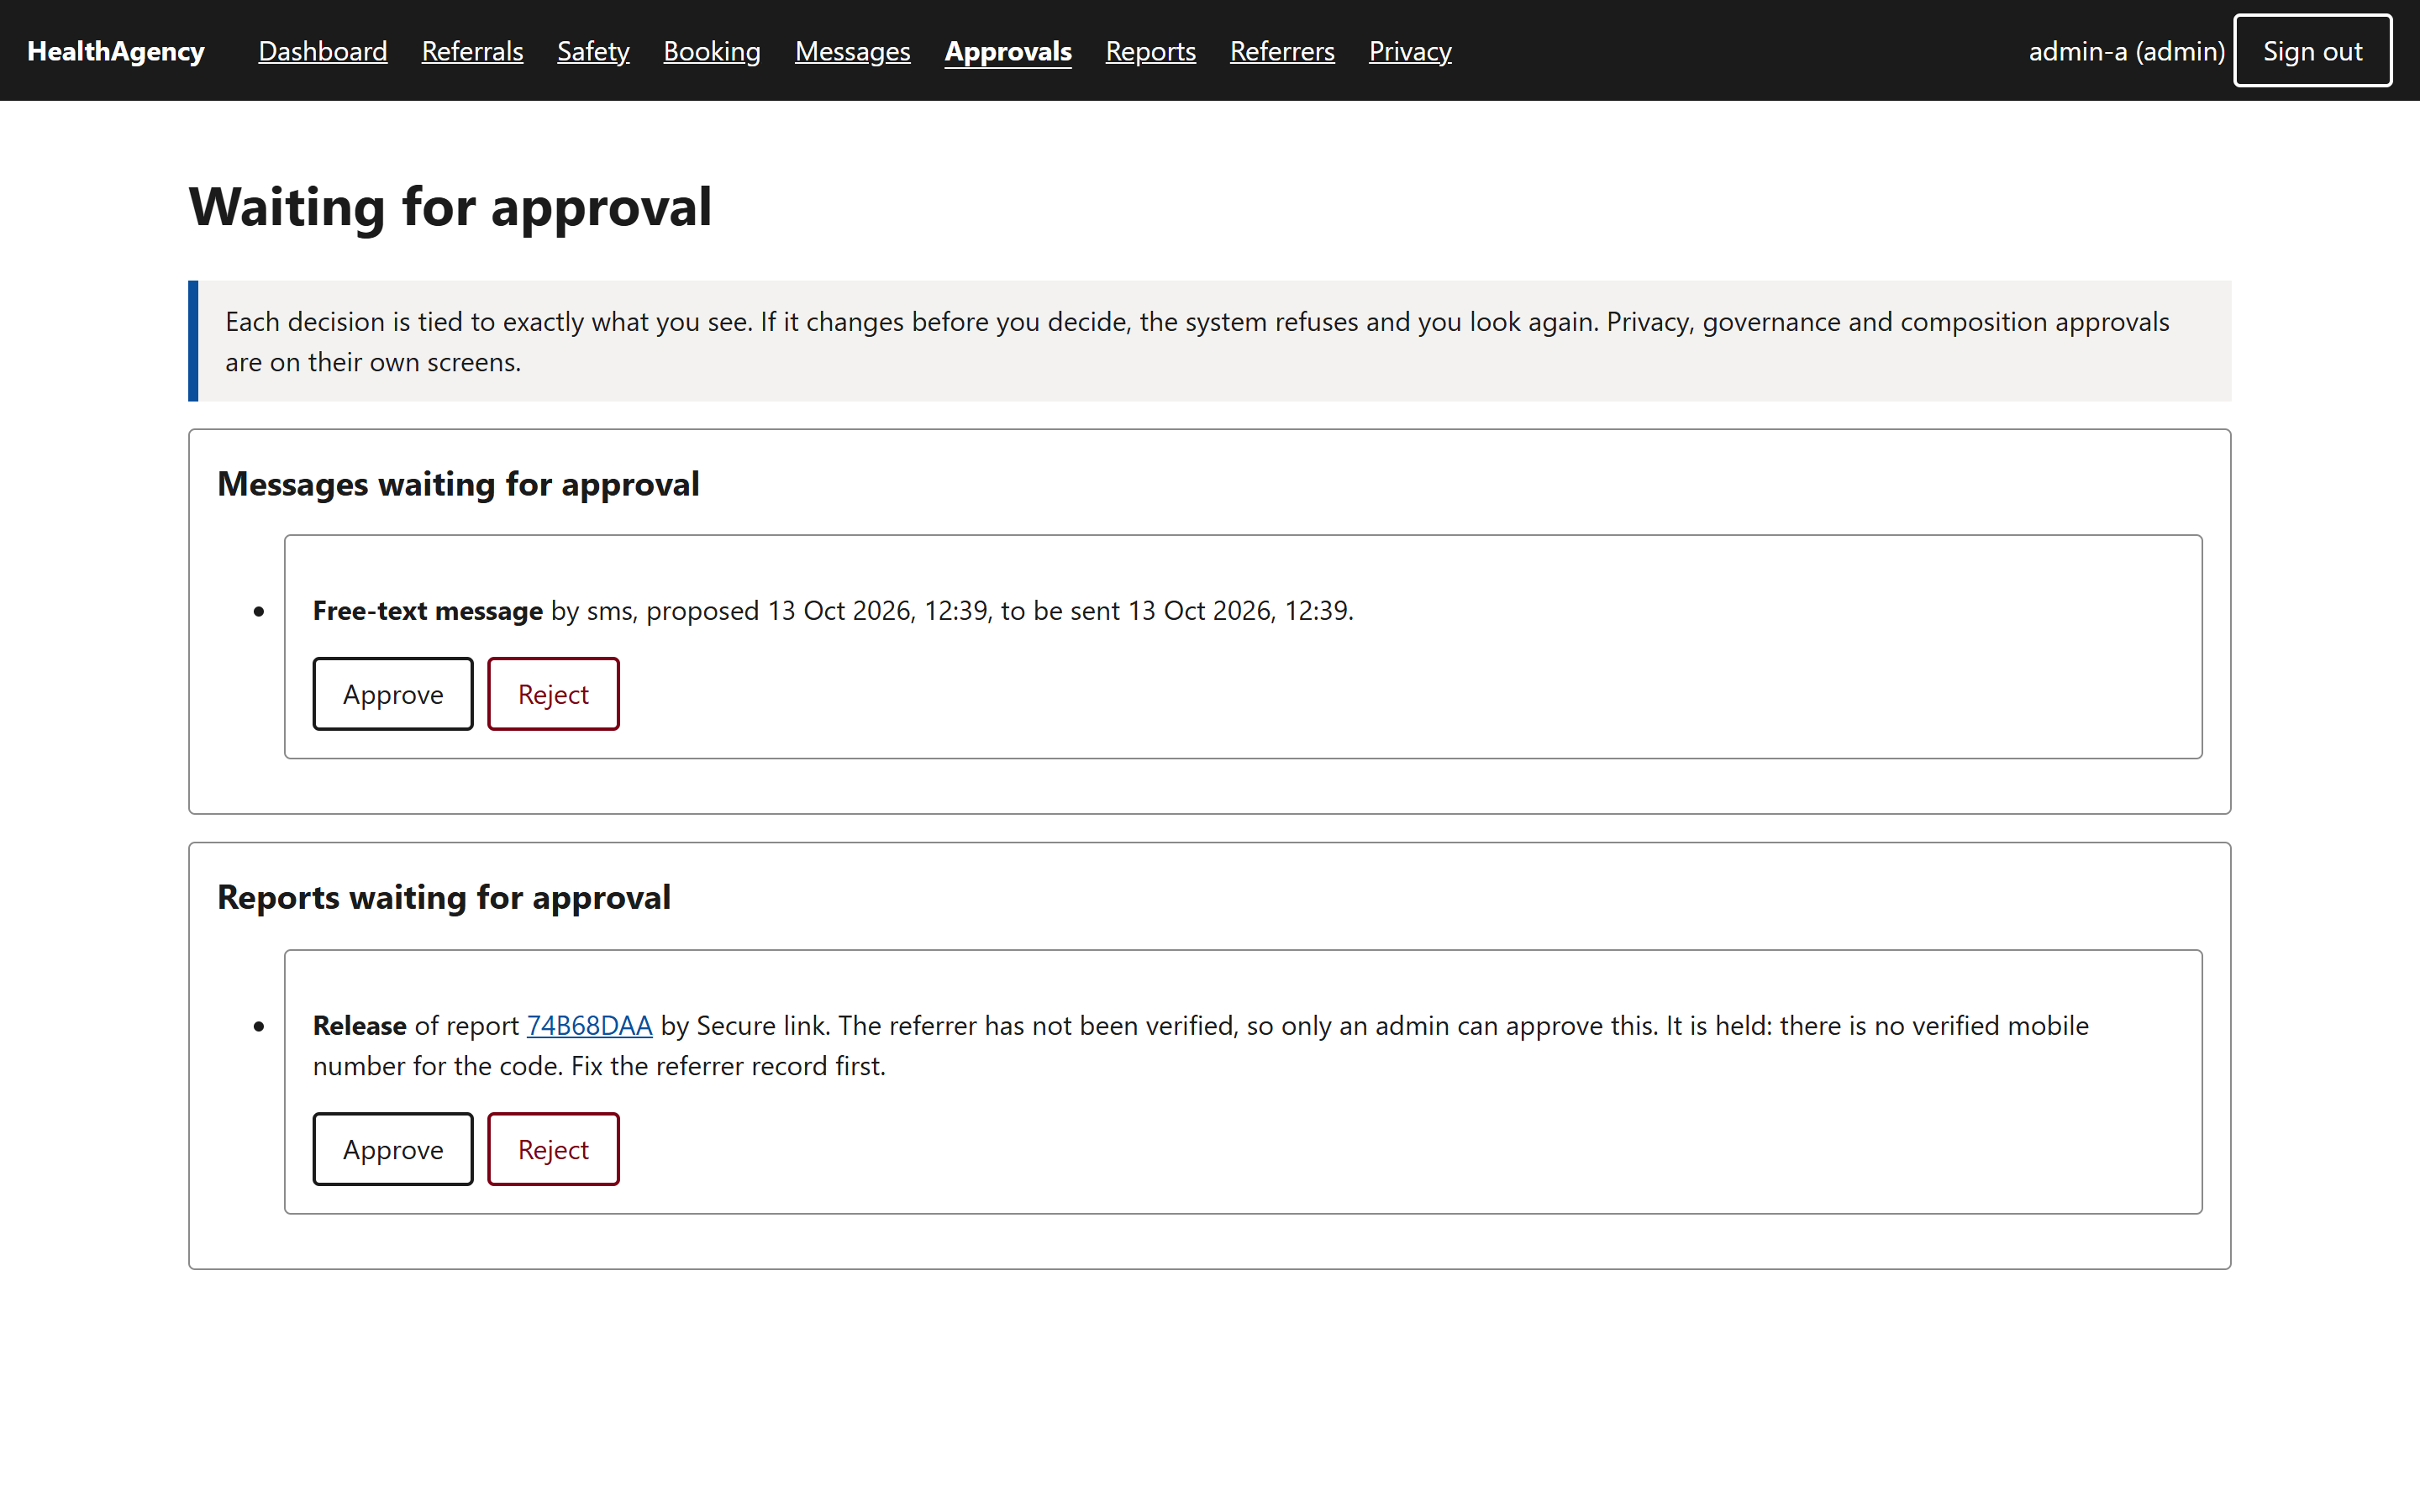Click the bold 'Release' label
This screenshot has height=1512, width=2420.
coord(359,1025)
